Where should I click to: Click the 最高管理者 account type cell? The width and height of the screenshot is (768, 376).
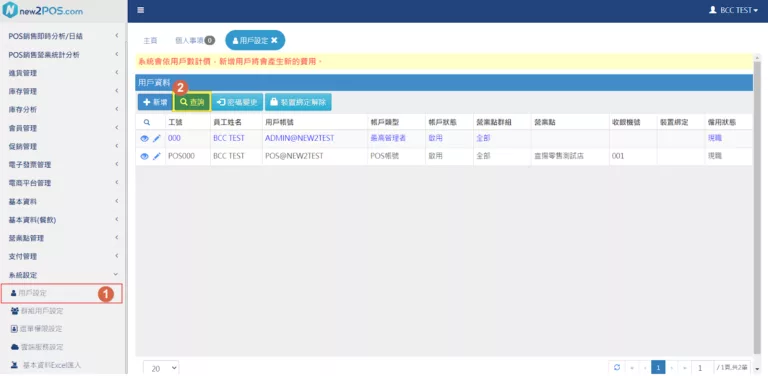point(388,139)
